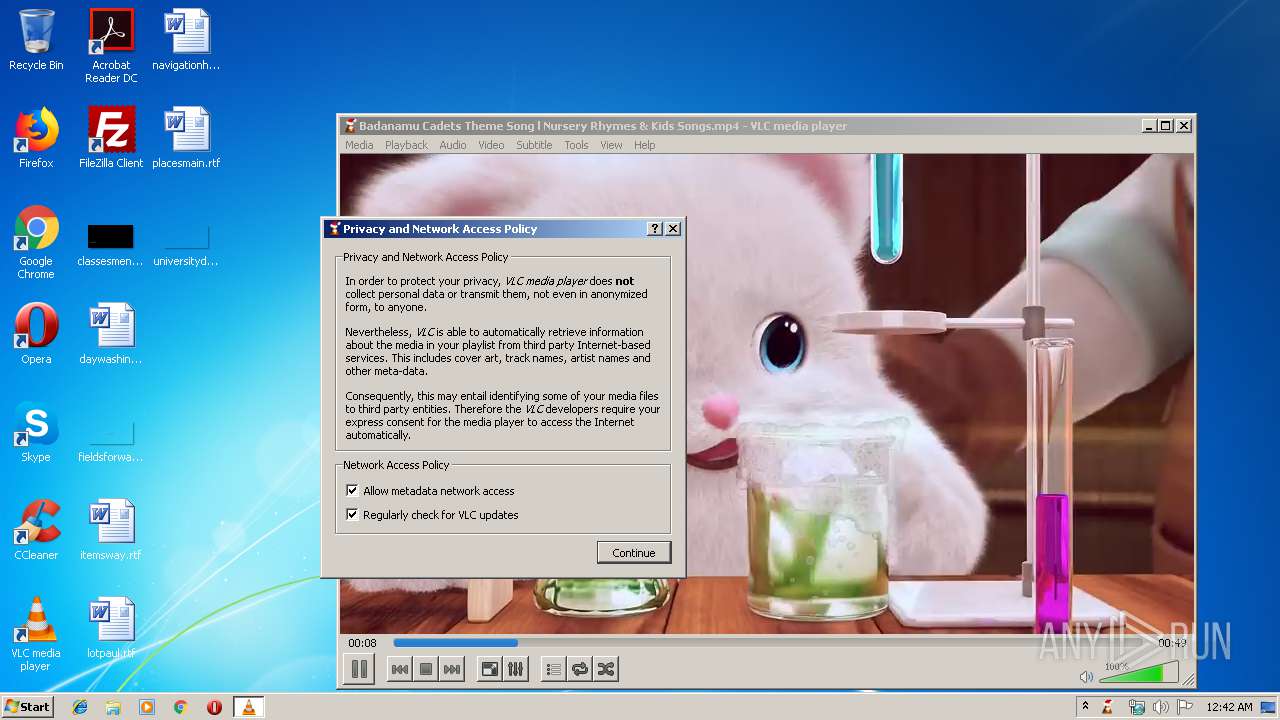Launch VLC media player desktop shortcut
This screenshot has width=1280, height=720.
tap(36, 634)
